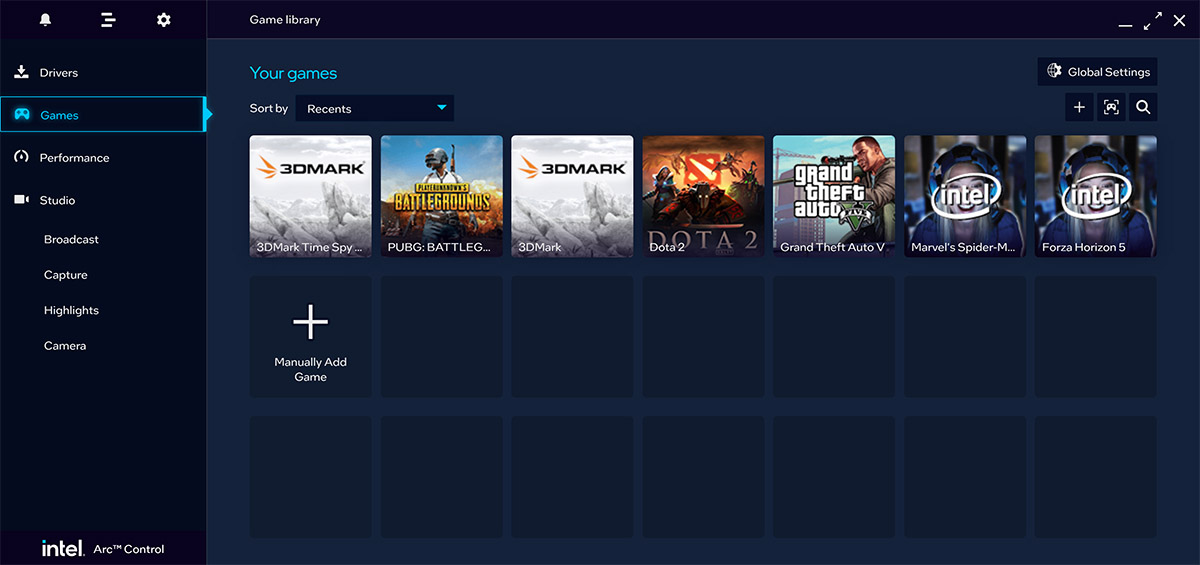Open the notifications bell icon
The height and width of the screenshot is (565, 1200).
click(45, 20)
